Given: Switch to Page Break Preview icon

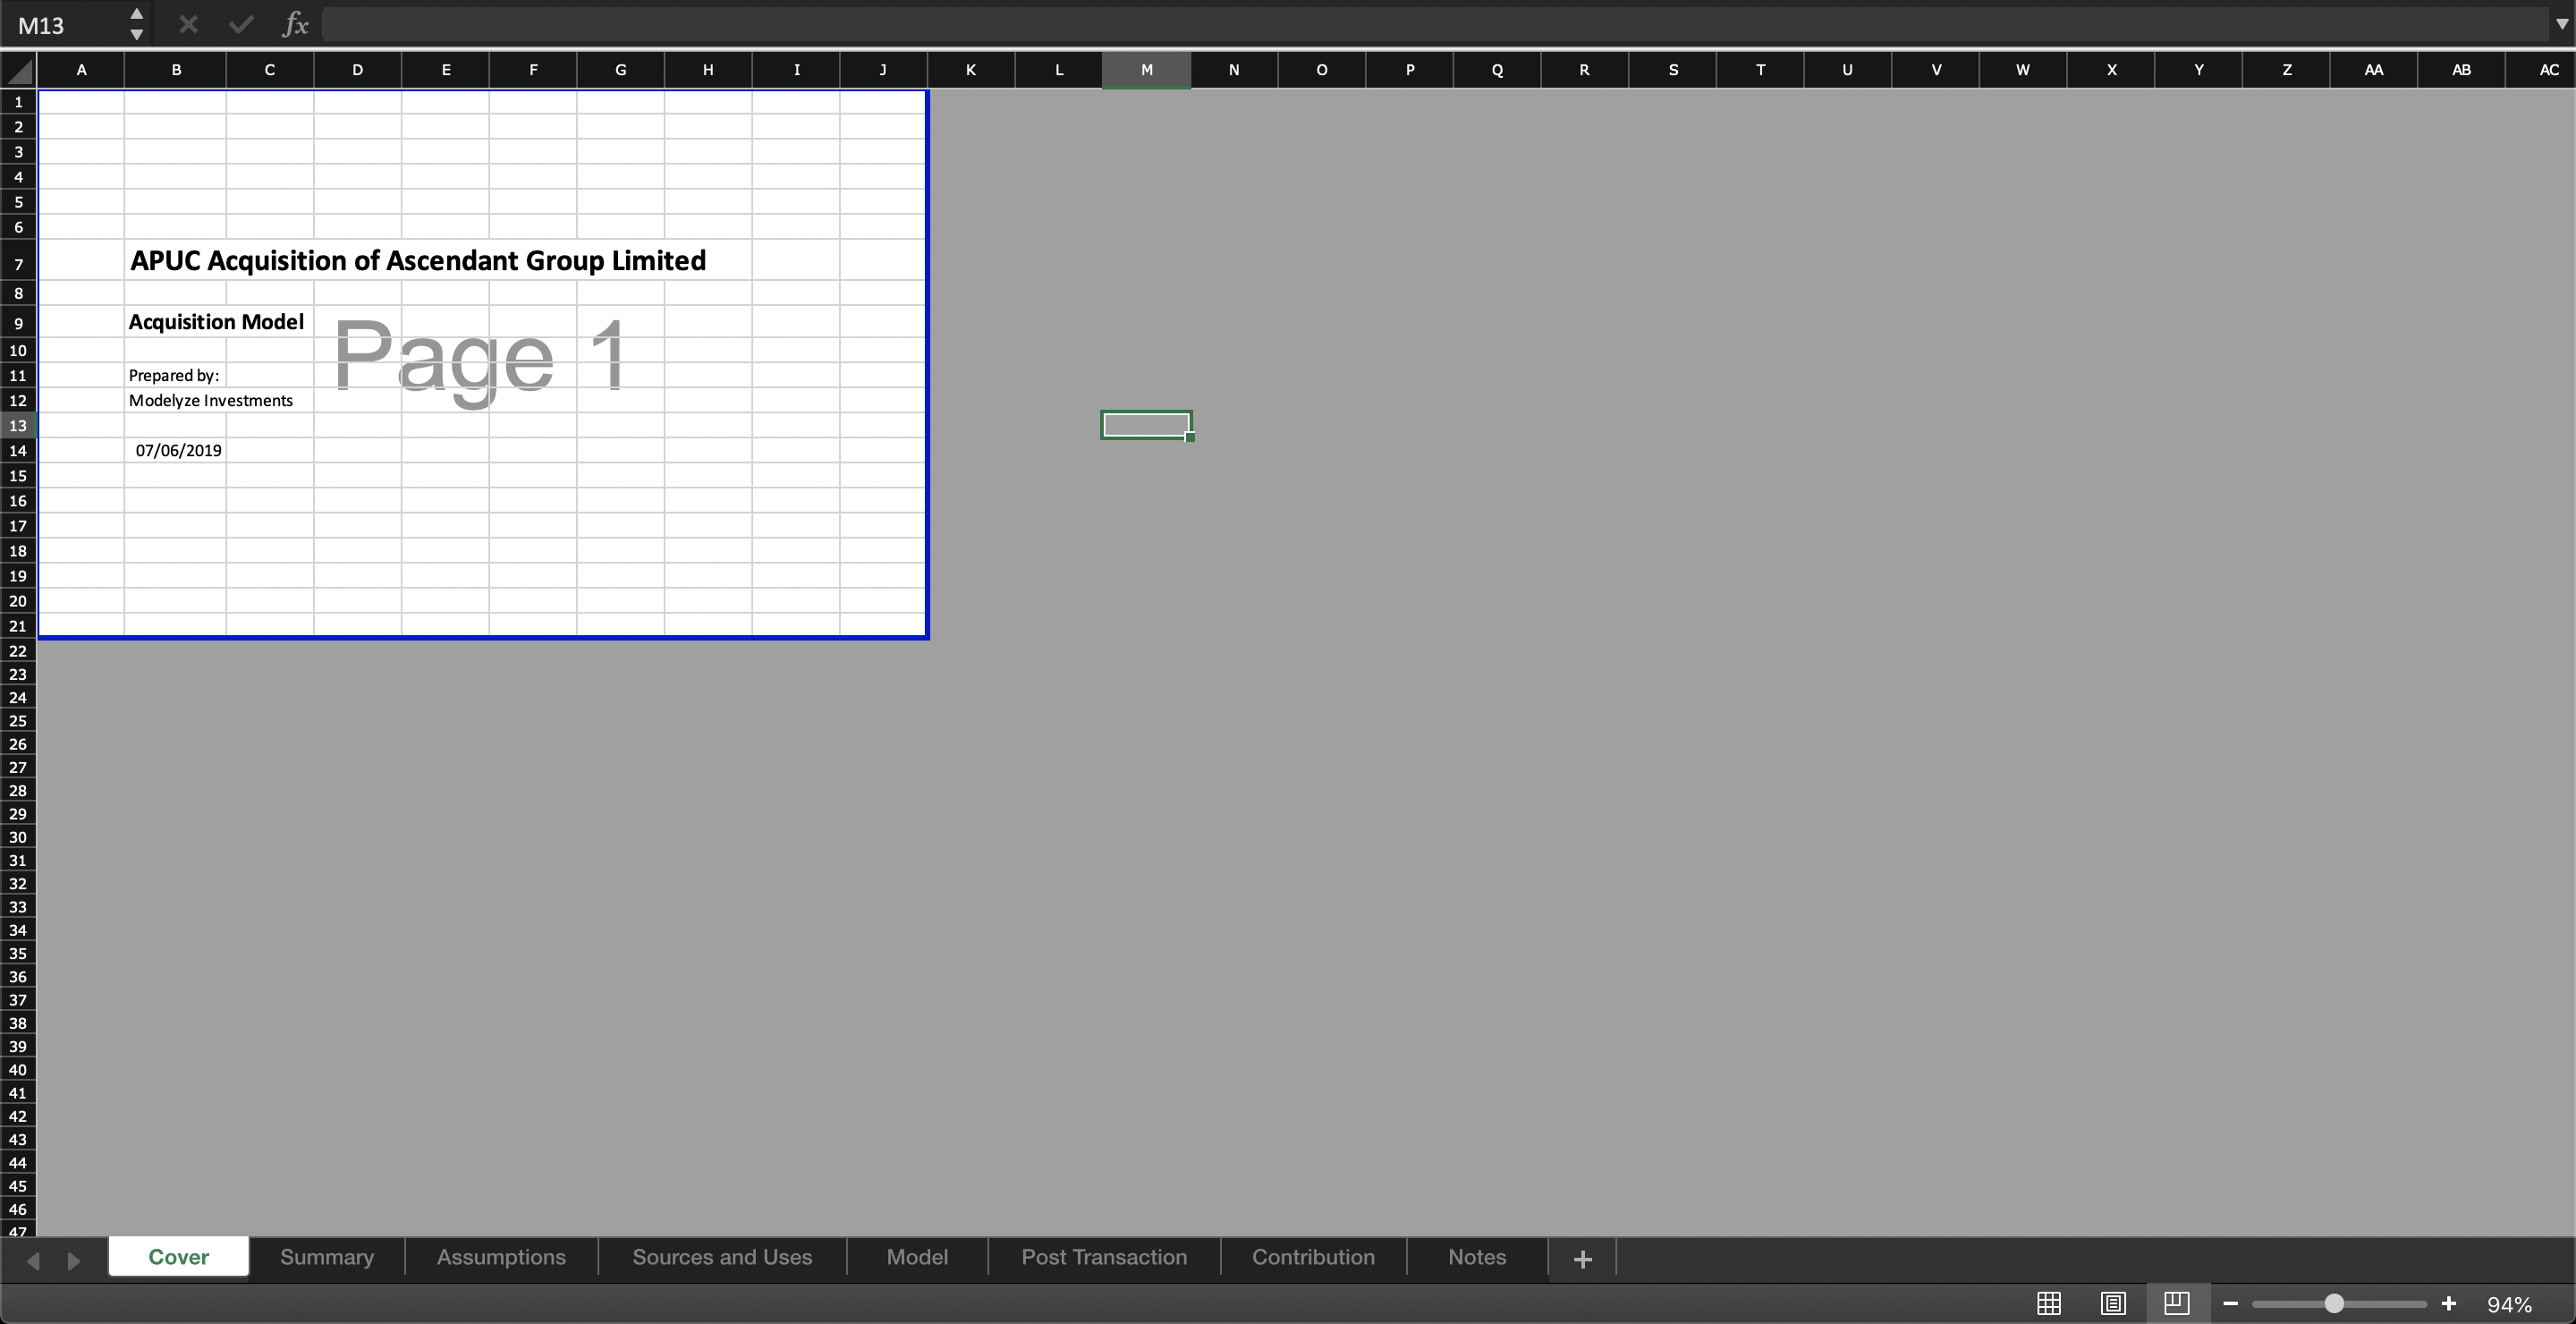Looking at the screenshot, I should point(2177,1303).
